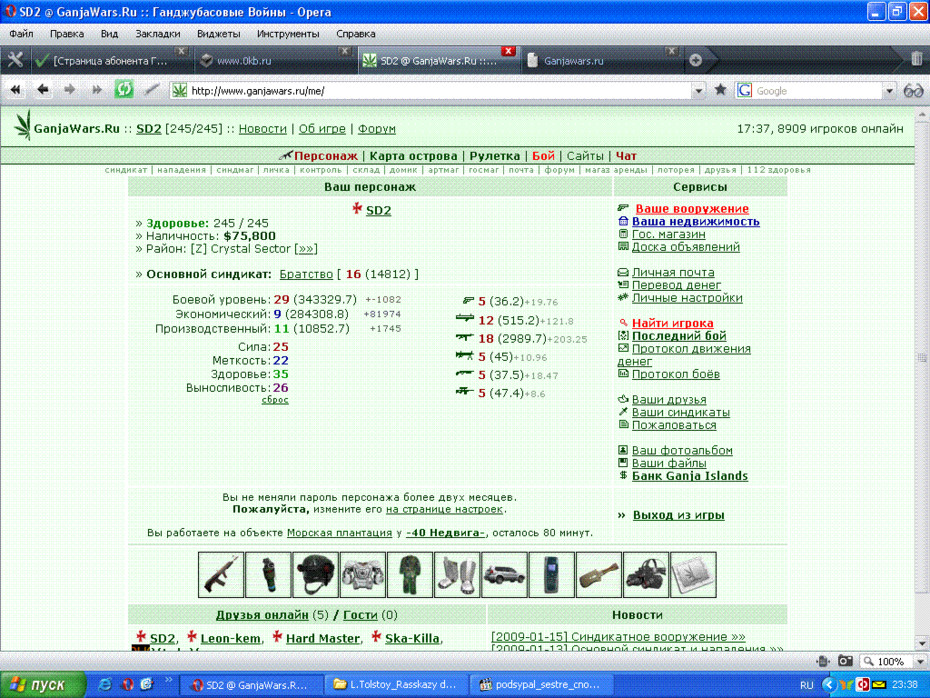Expand the district [»»] link

coord(306,248)
